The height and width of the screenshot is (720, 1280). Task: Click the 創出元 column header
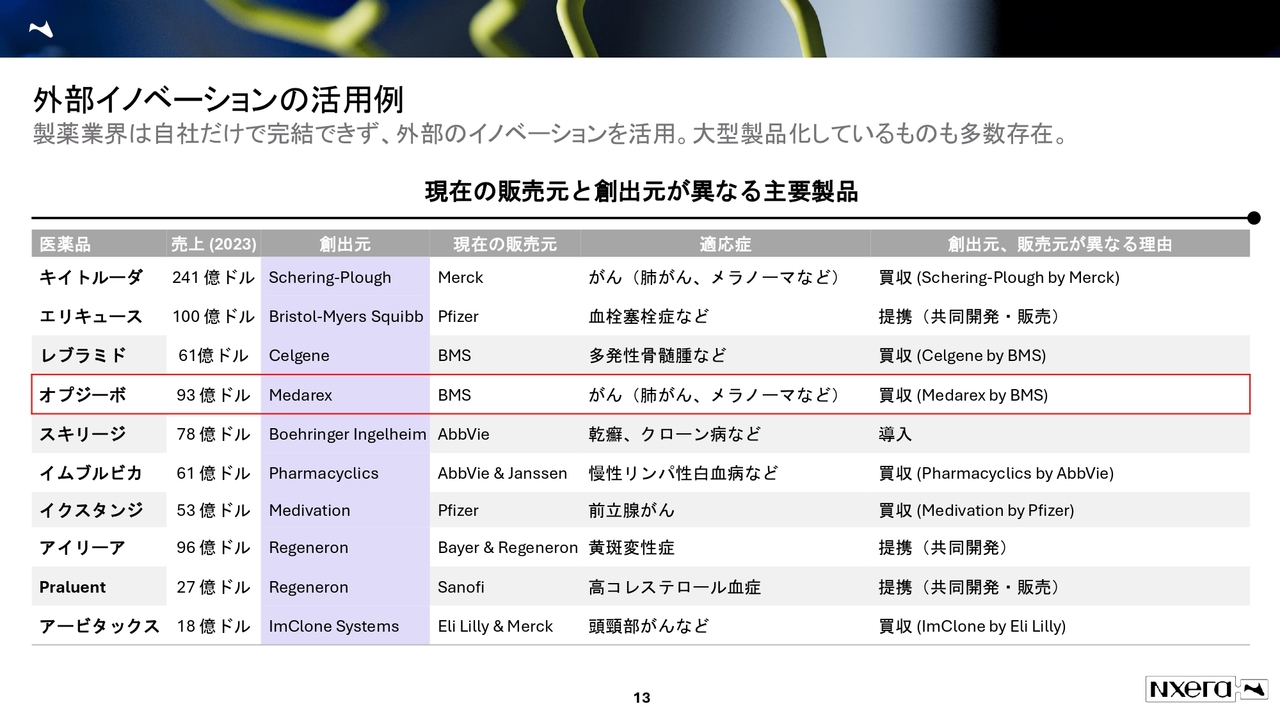point(345,244)
